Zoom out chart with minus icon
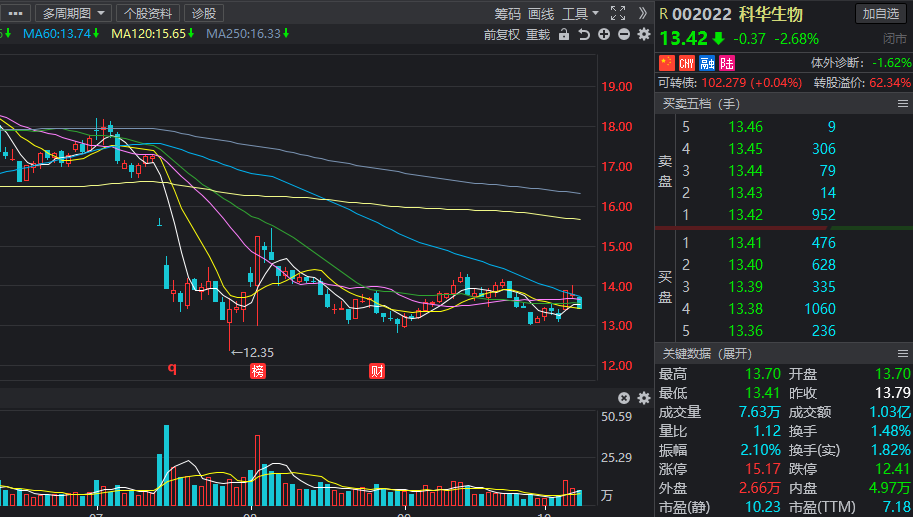913x517 pixels. [624, 34]
